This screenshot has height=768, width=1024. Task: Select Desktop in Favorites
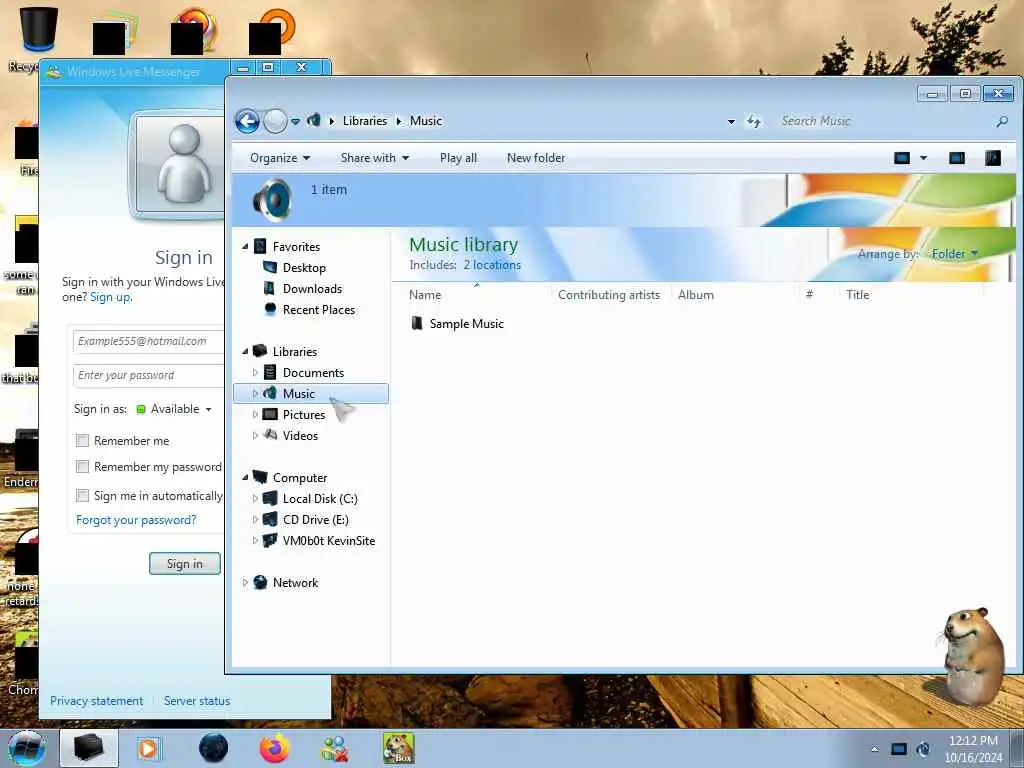tap(304, 268)
